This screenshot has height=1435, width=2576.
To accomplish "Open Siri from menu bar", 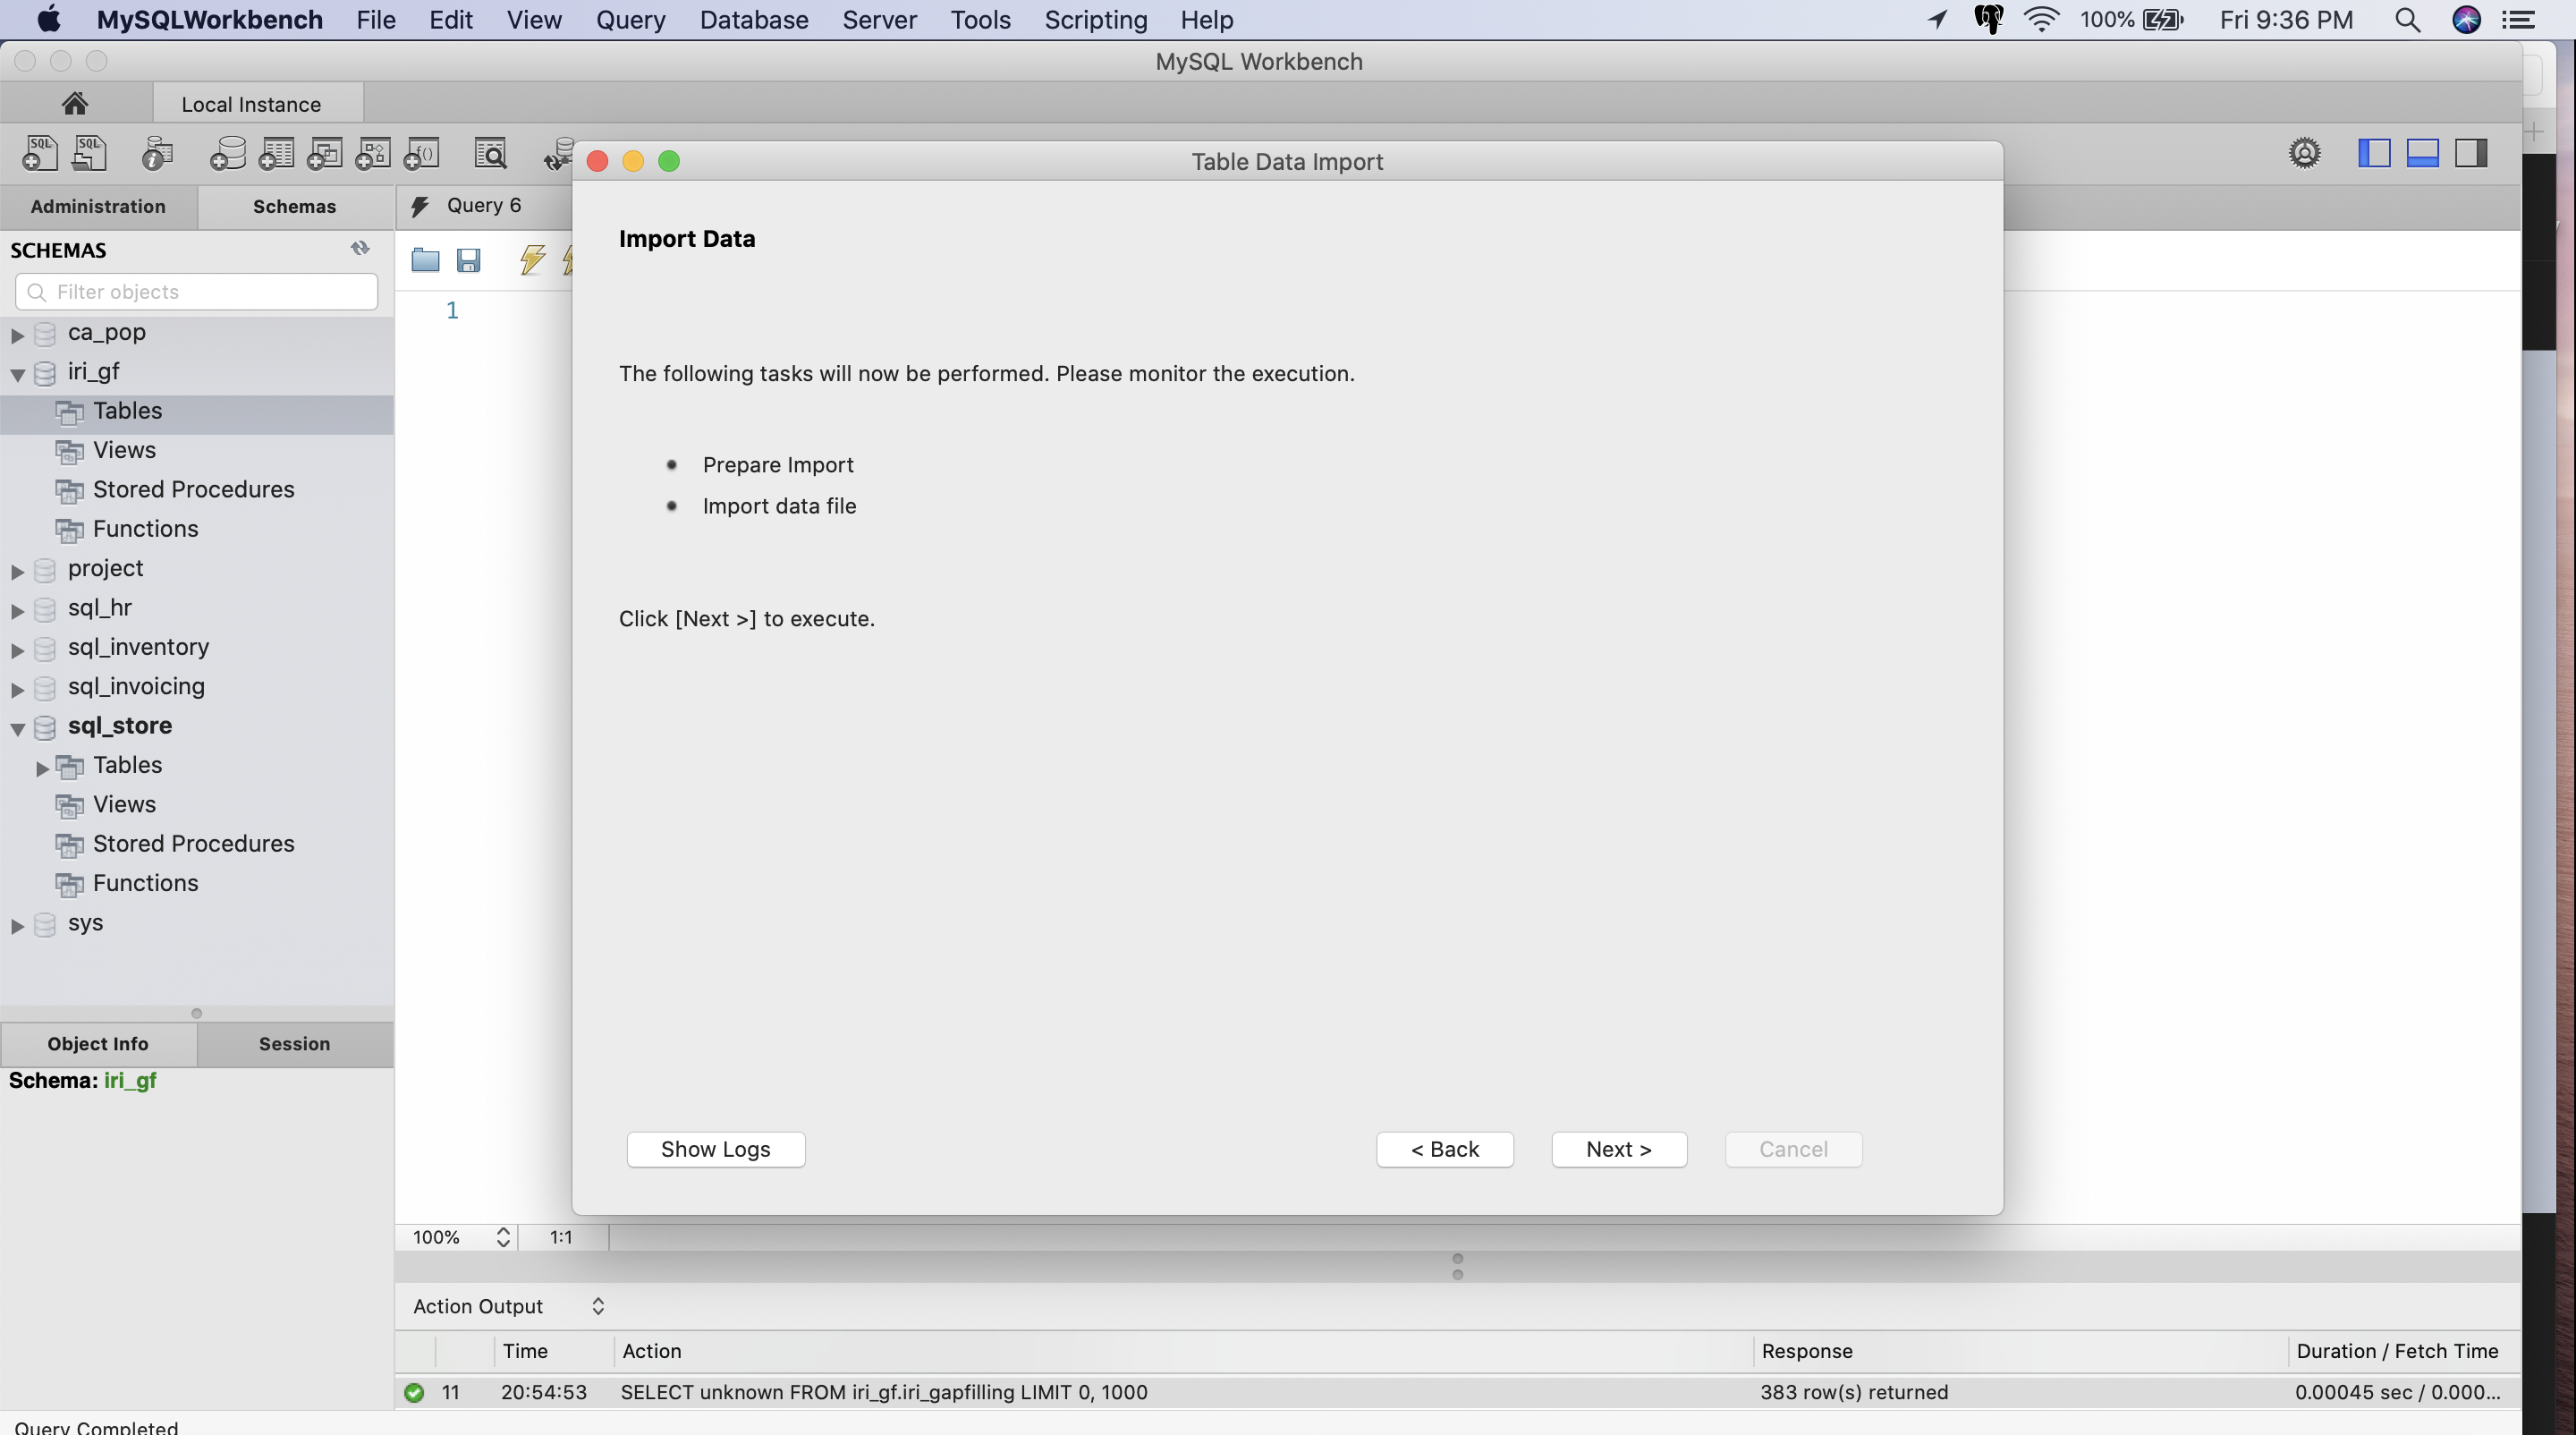I will coord(2466,20).
